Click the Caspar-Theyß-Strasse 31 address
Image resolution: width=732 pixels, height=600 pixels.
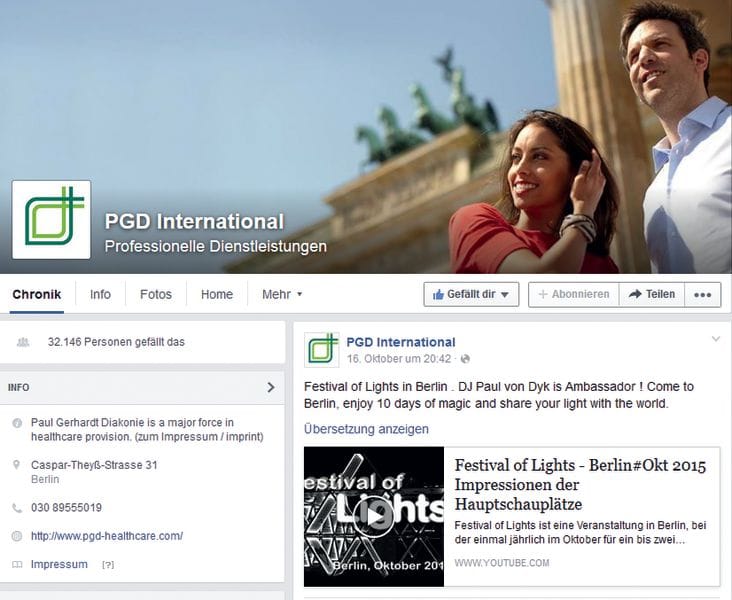(94, 465)
